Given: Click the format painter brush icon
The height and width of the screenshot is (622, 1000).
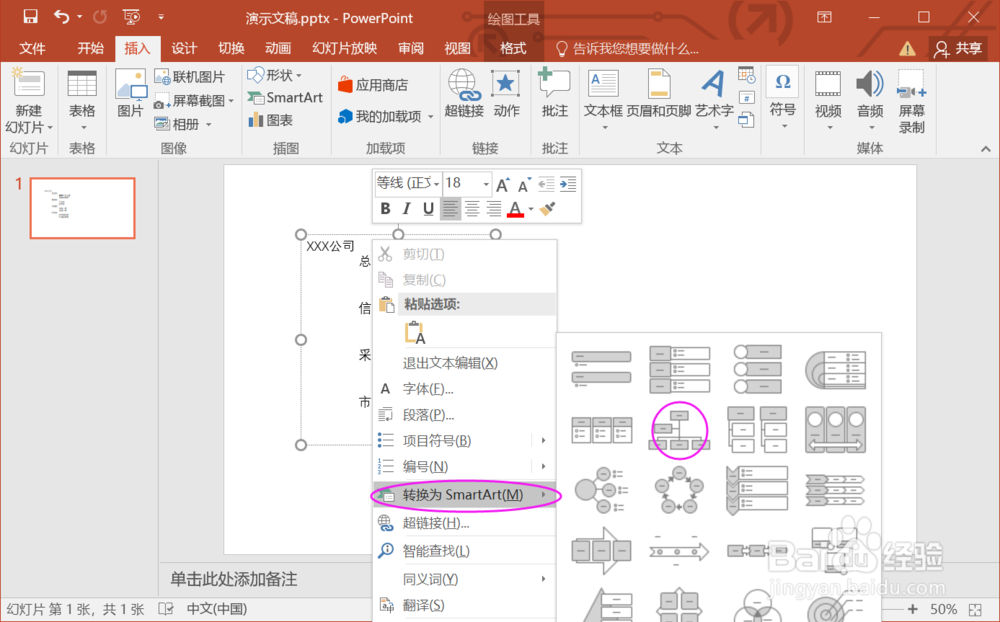Looking at the screenshot, I should click(547, 209).
